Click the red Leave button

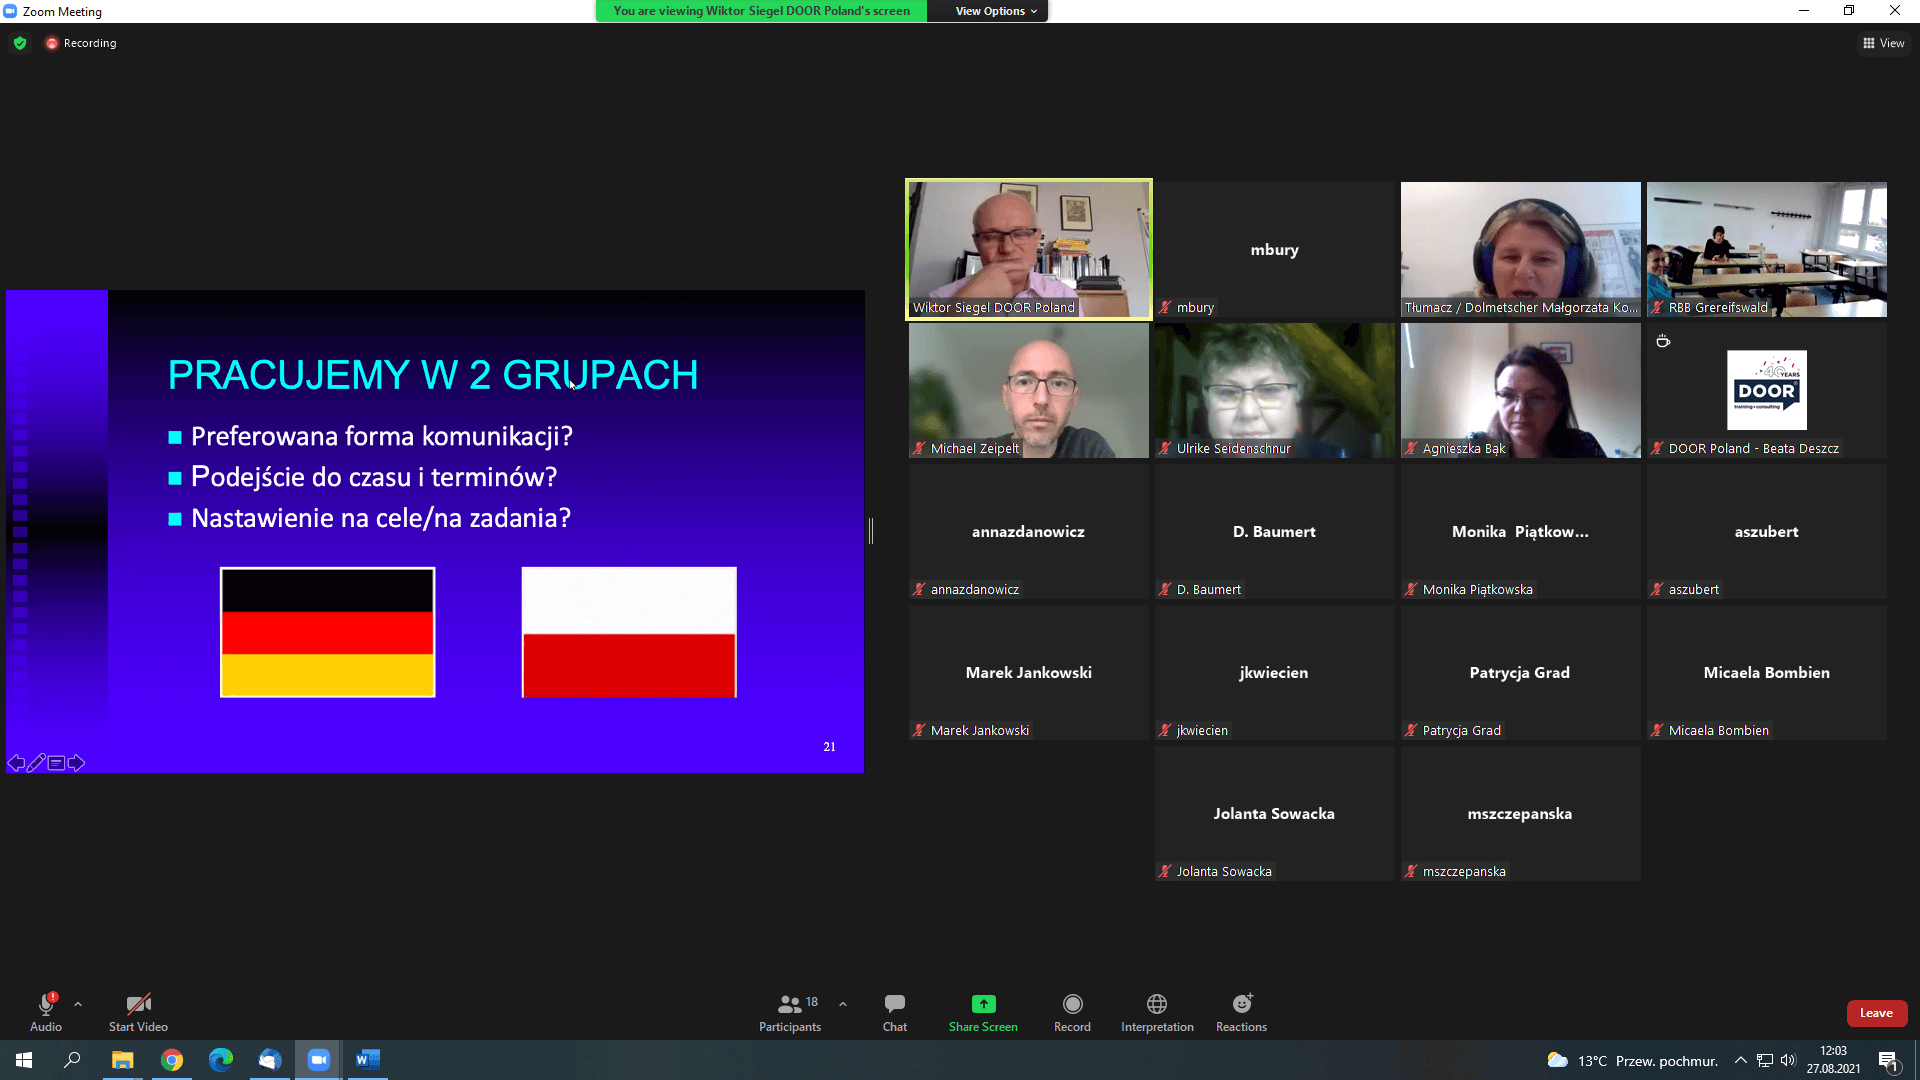pos(1876,1013)
